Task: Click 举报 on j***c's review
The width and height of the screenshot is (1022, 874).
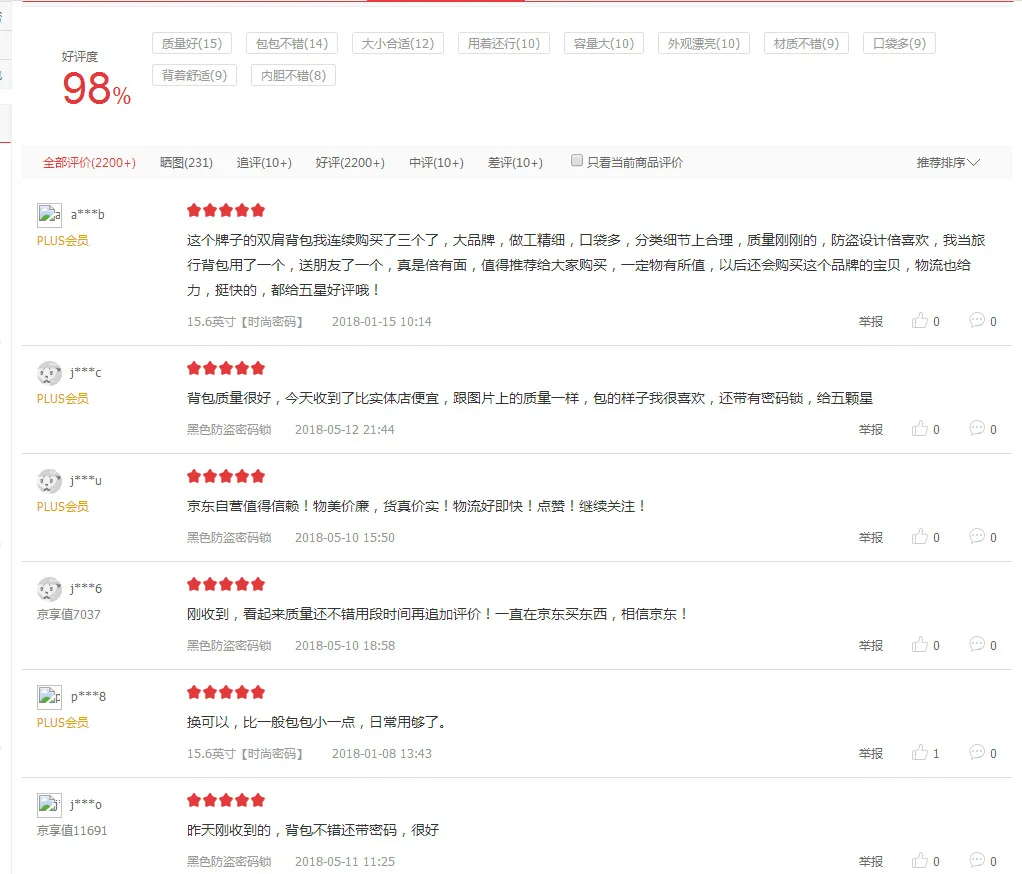Action: coord(871,430)
